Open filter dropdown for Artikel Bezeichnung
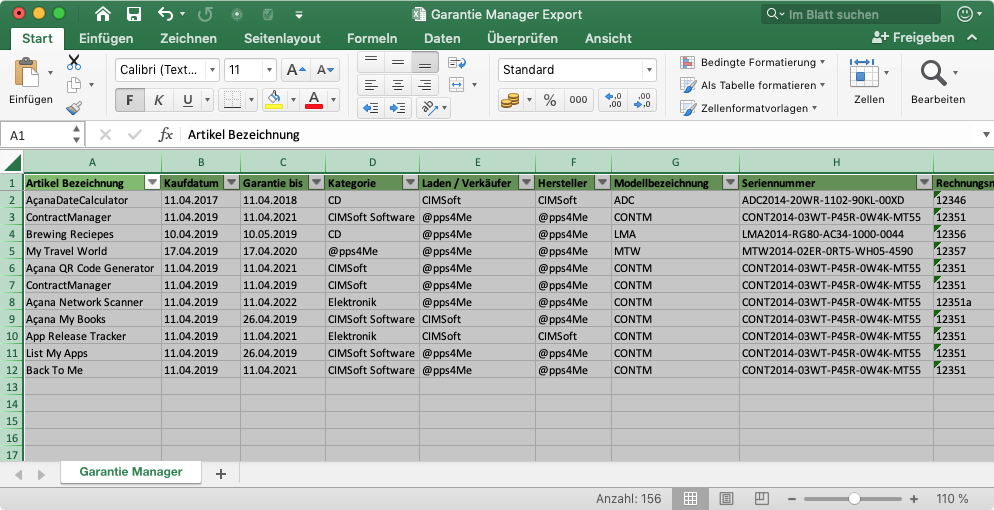The image size is (994, 510). (x=152, y=182)
